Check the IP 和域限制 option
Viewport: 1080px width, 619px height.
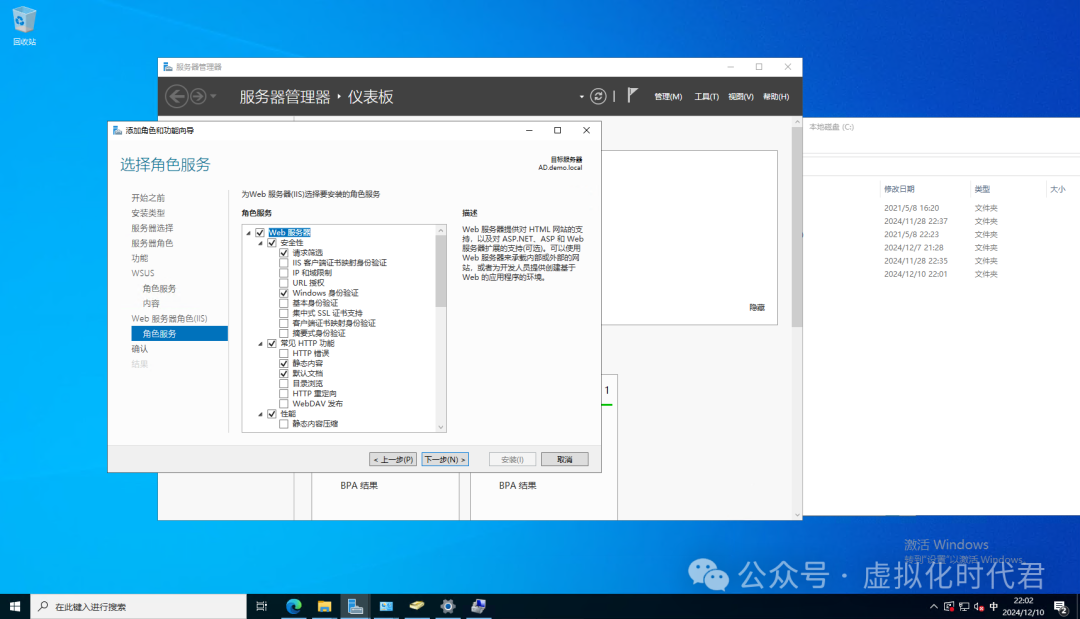pyautogui.click(x=284, y=273)
